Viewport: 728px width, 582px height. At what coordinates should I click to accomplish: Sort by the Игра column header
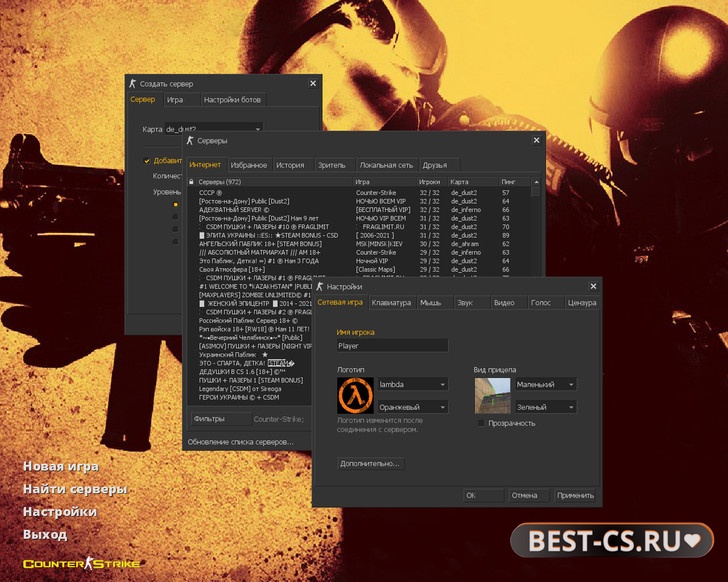(385, 182)
